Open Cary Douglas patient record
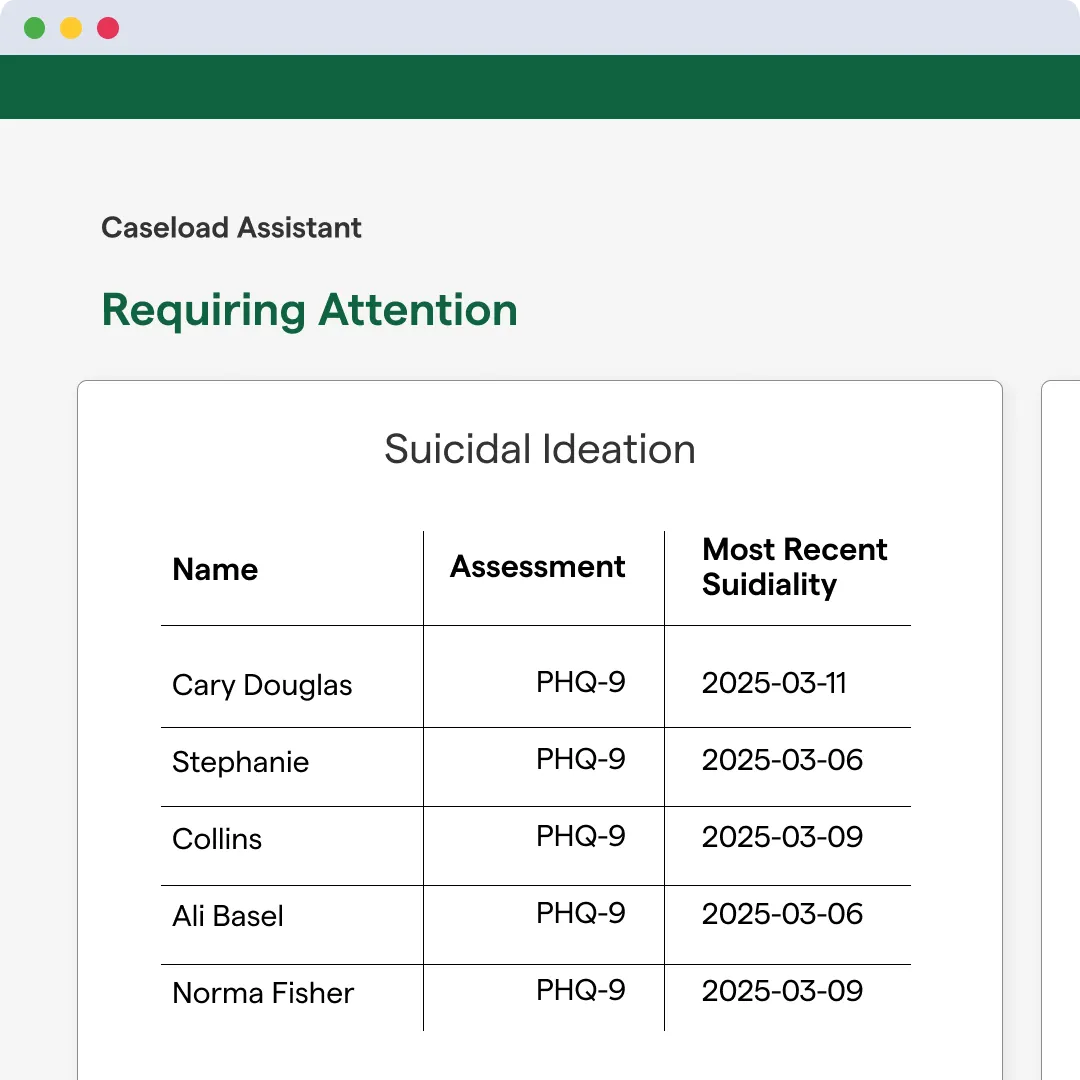The image size is (1080, 1080). [262, 685]
